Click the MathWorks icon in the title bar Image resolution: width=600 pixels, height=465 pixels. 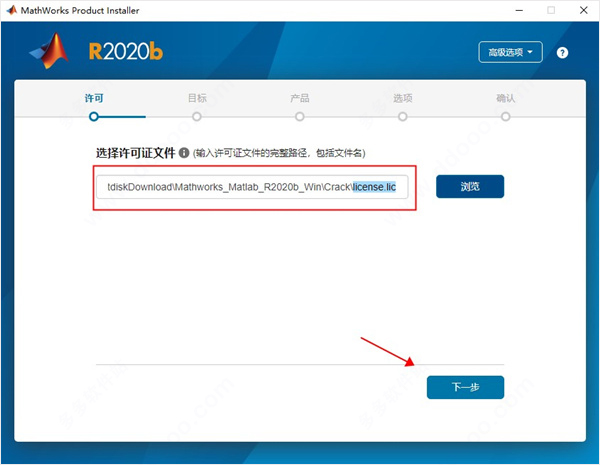11,10
